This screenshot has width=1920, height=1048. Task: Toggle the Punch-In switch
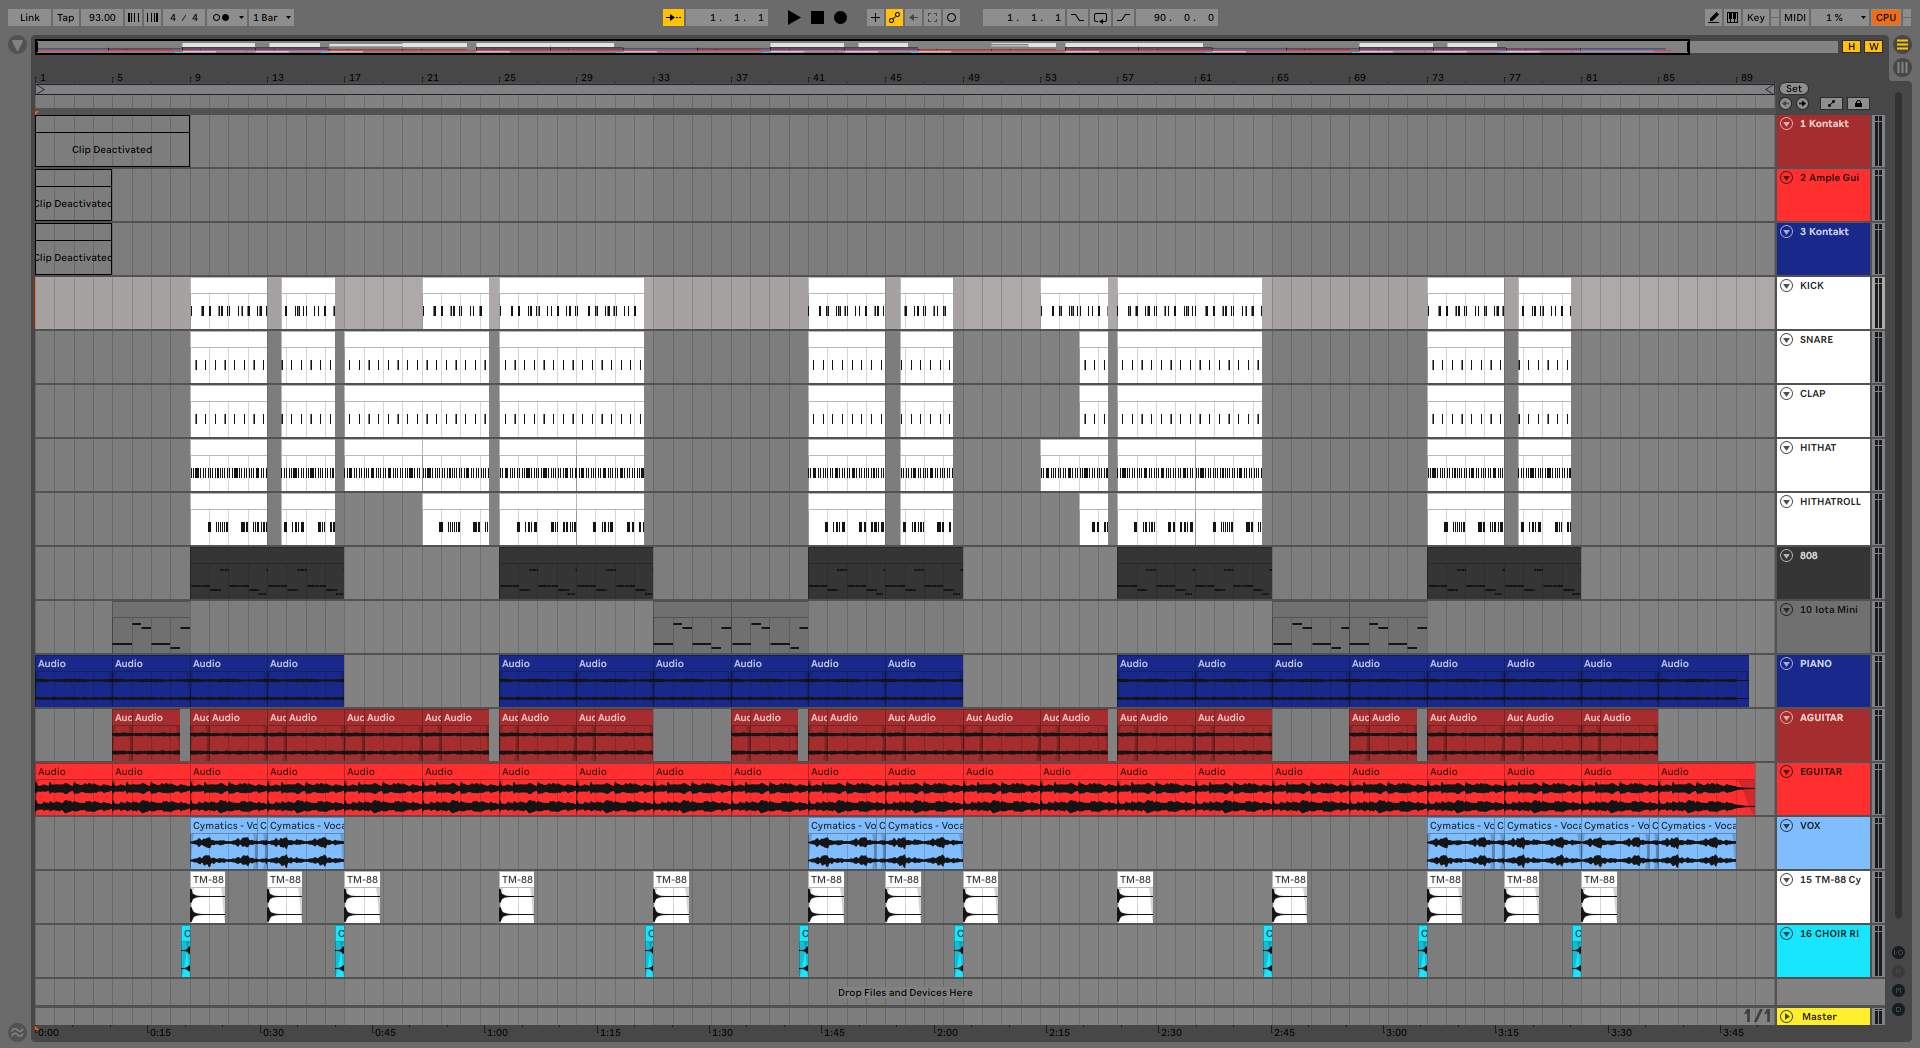point(1077,17)
